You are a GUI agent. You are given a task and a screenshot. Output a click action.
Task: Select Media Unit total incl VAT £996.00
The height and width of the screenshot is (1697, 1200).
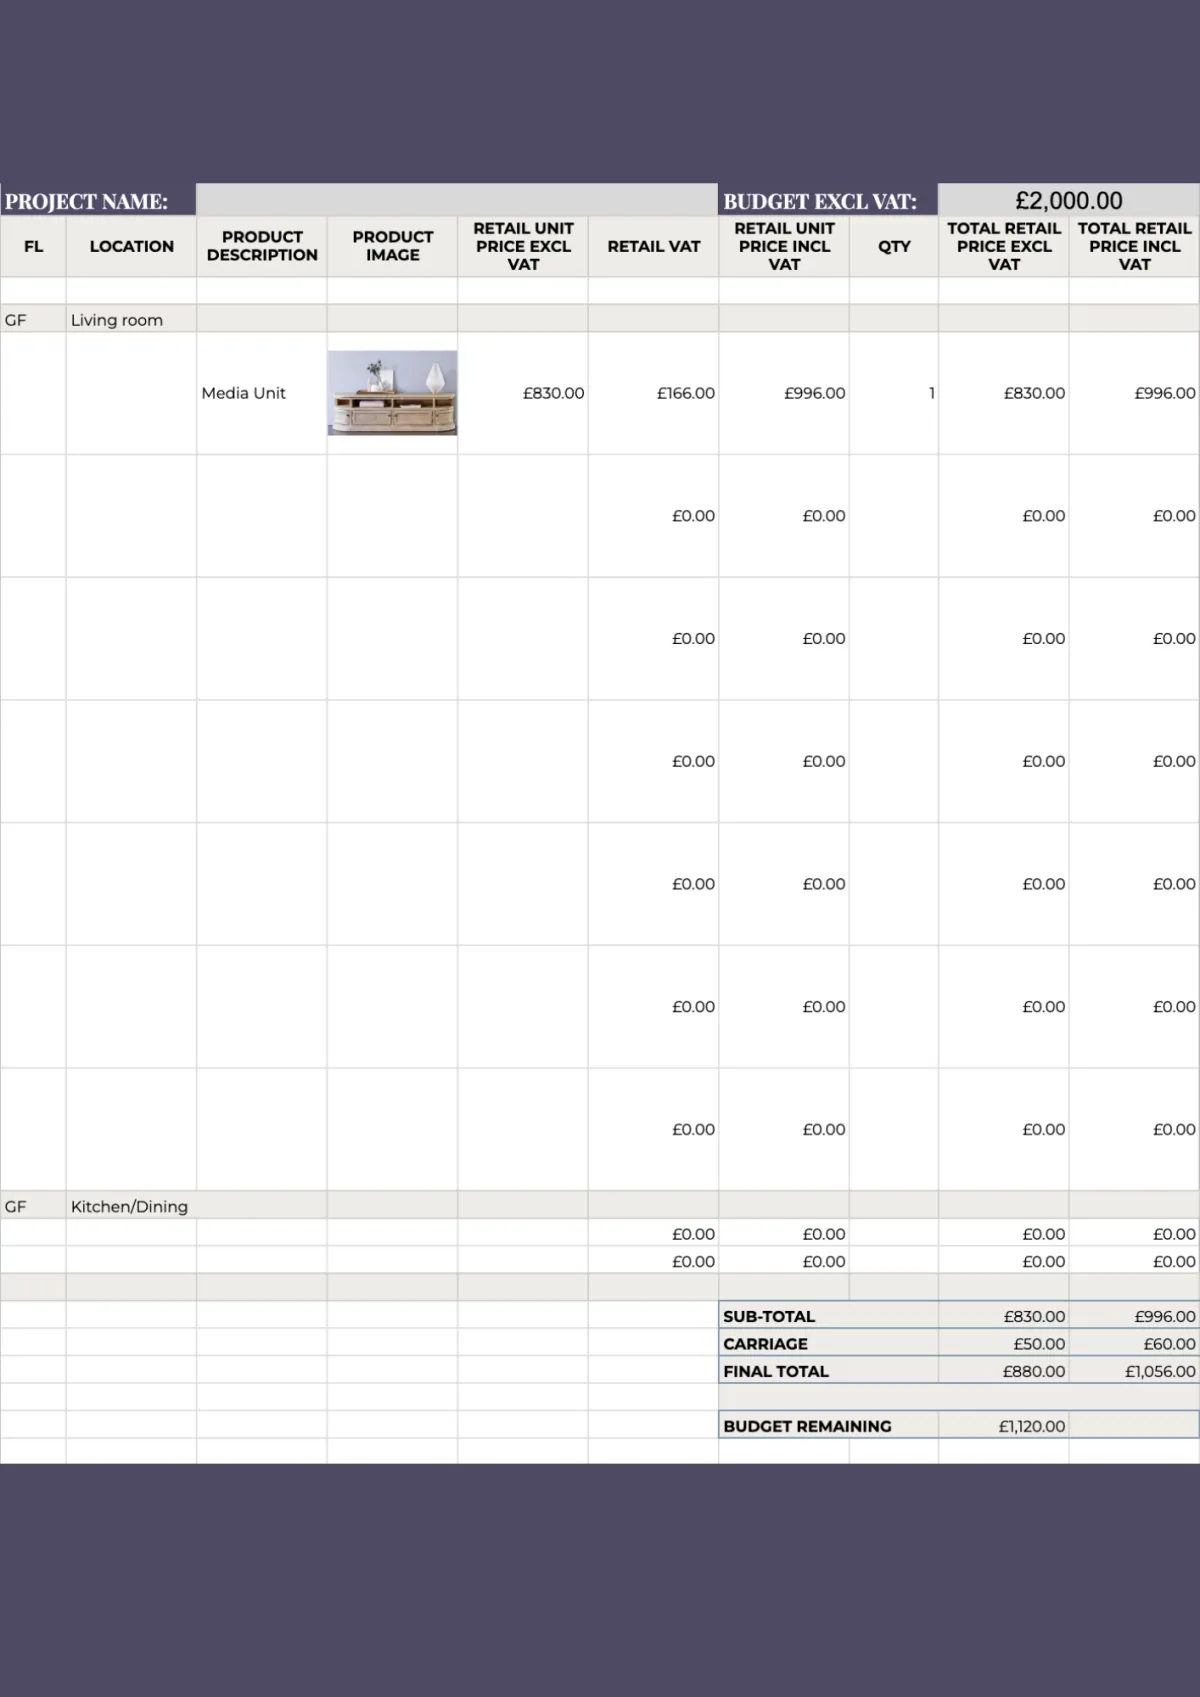1134,393
